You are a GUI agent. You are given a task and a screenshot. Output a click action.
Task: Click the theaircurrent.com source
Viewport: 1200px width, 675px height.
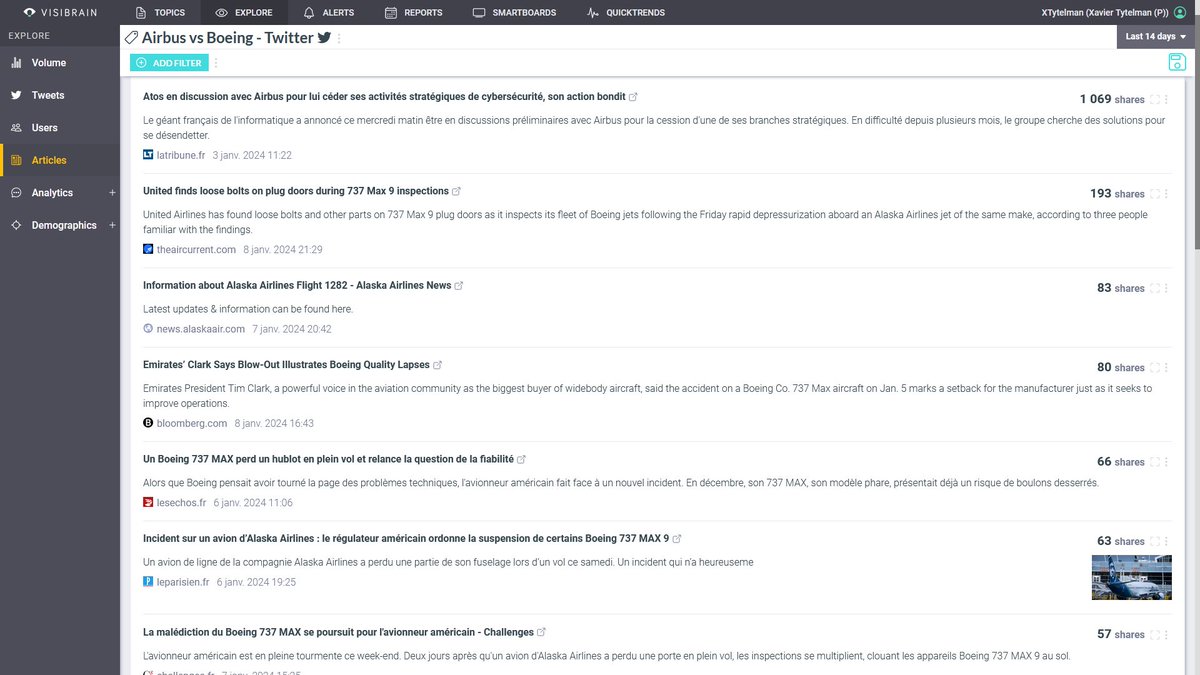[189, 250]
